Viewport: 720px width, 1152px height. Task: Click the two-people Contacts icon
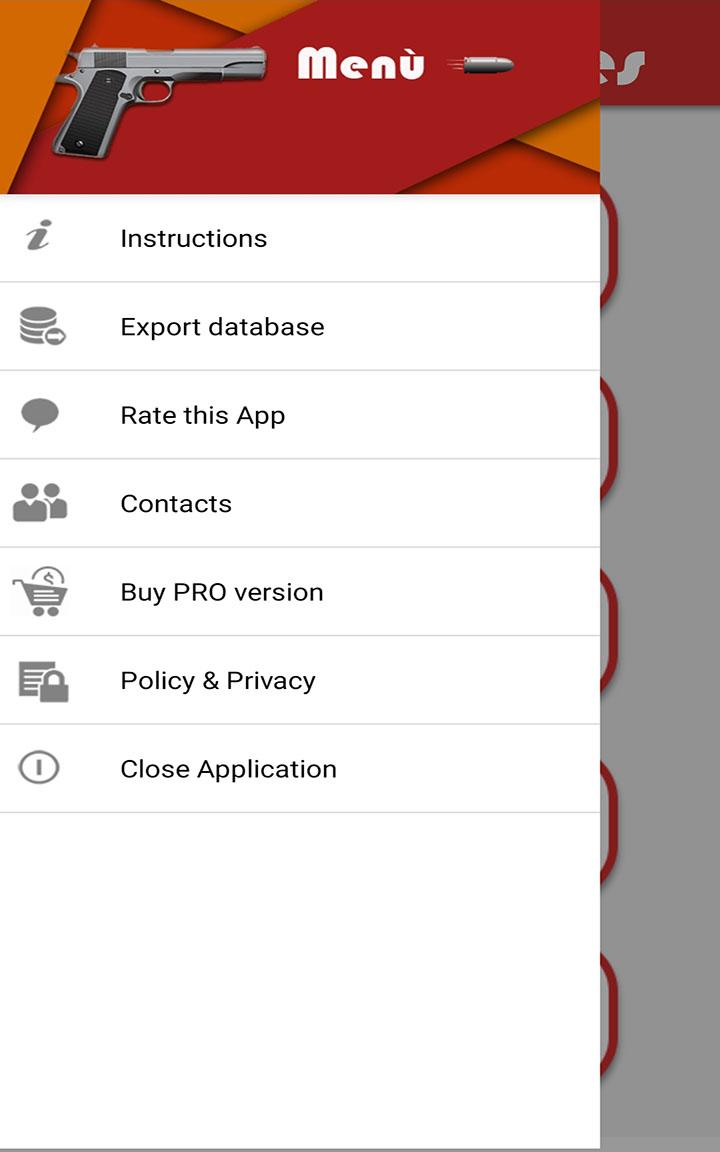click(40, 502)
